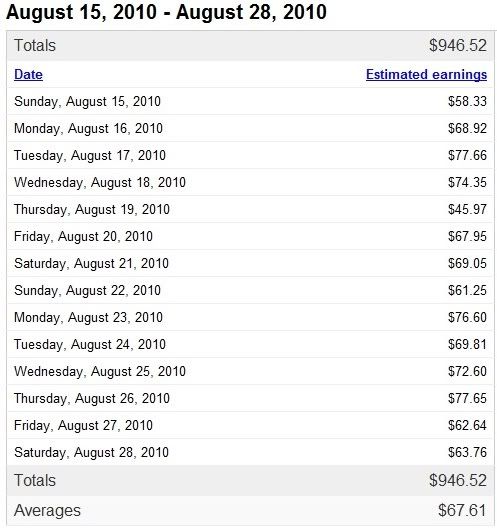Click the date range heading at the top
The height and width of the screenshot is (530, 497).
click(166, 12)
